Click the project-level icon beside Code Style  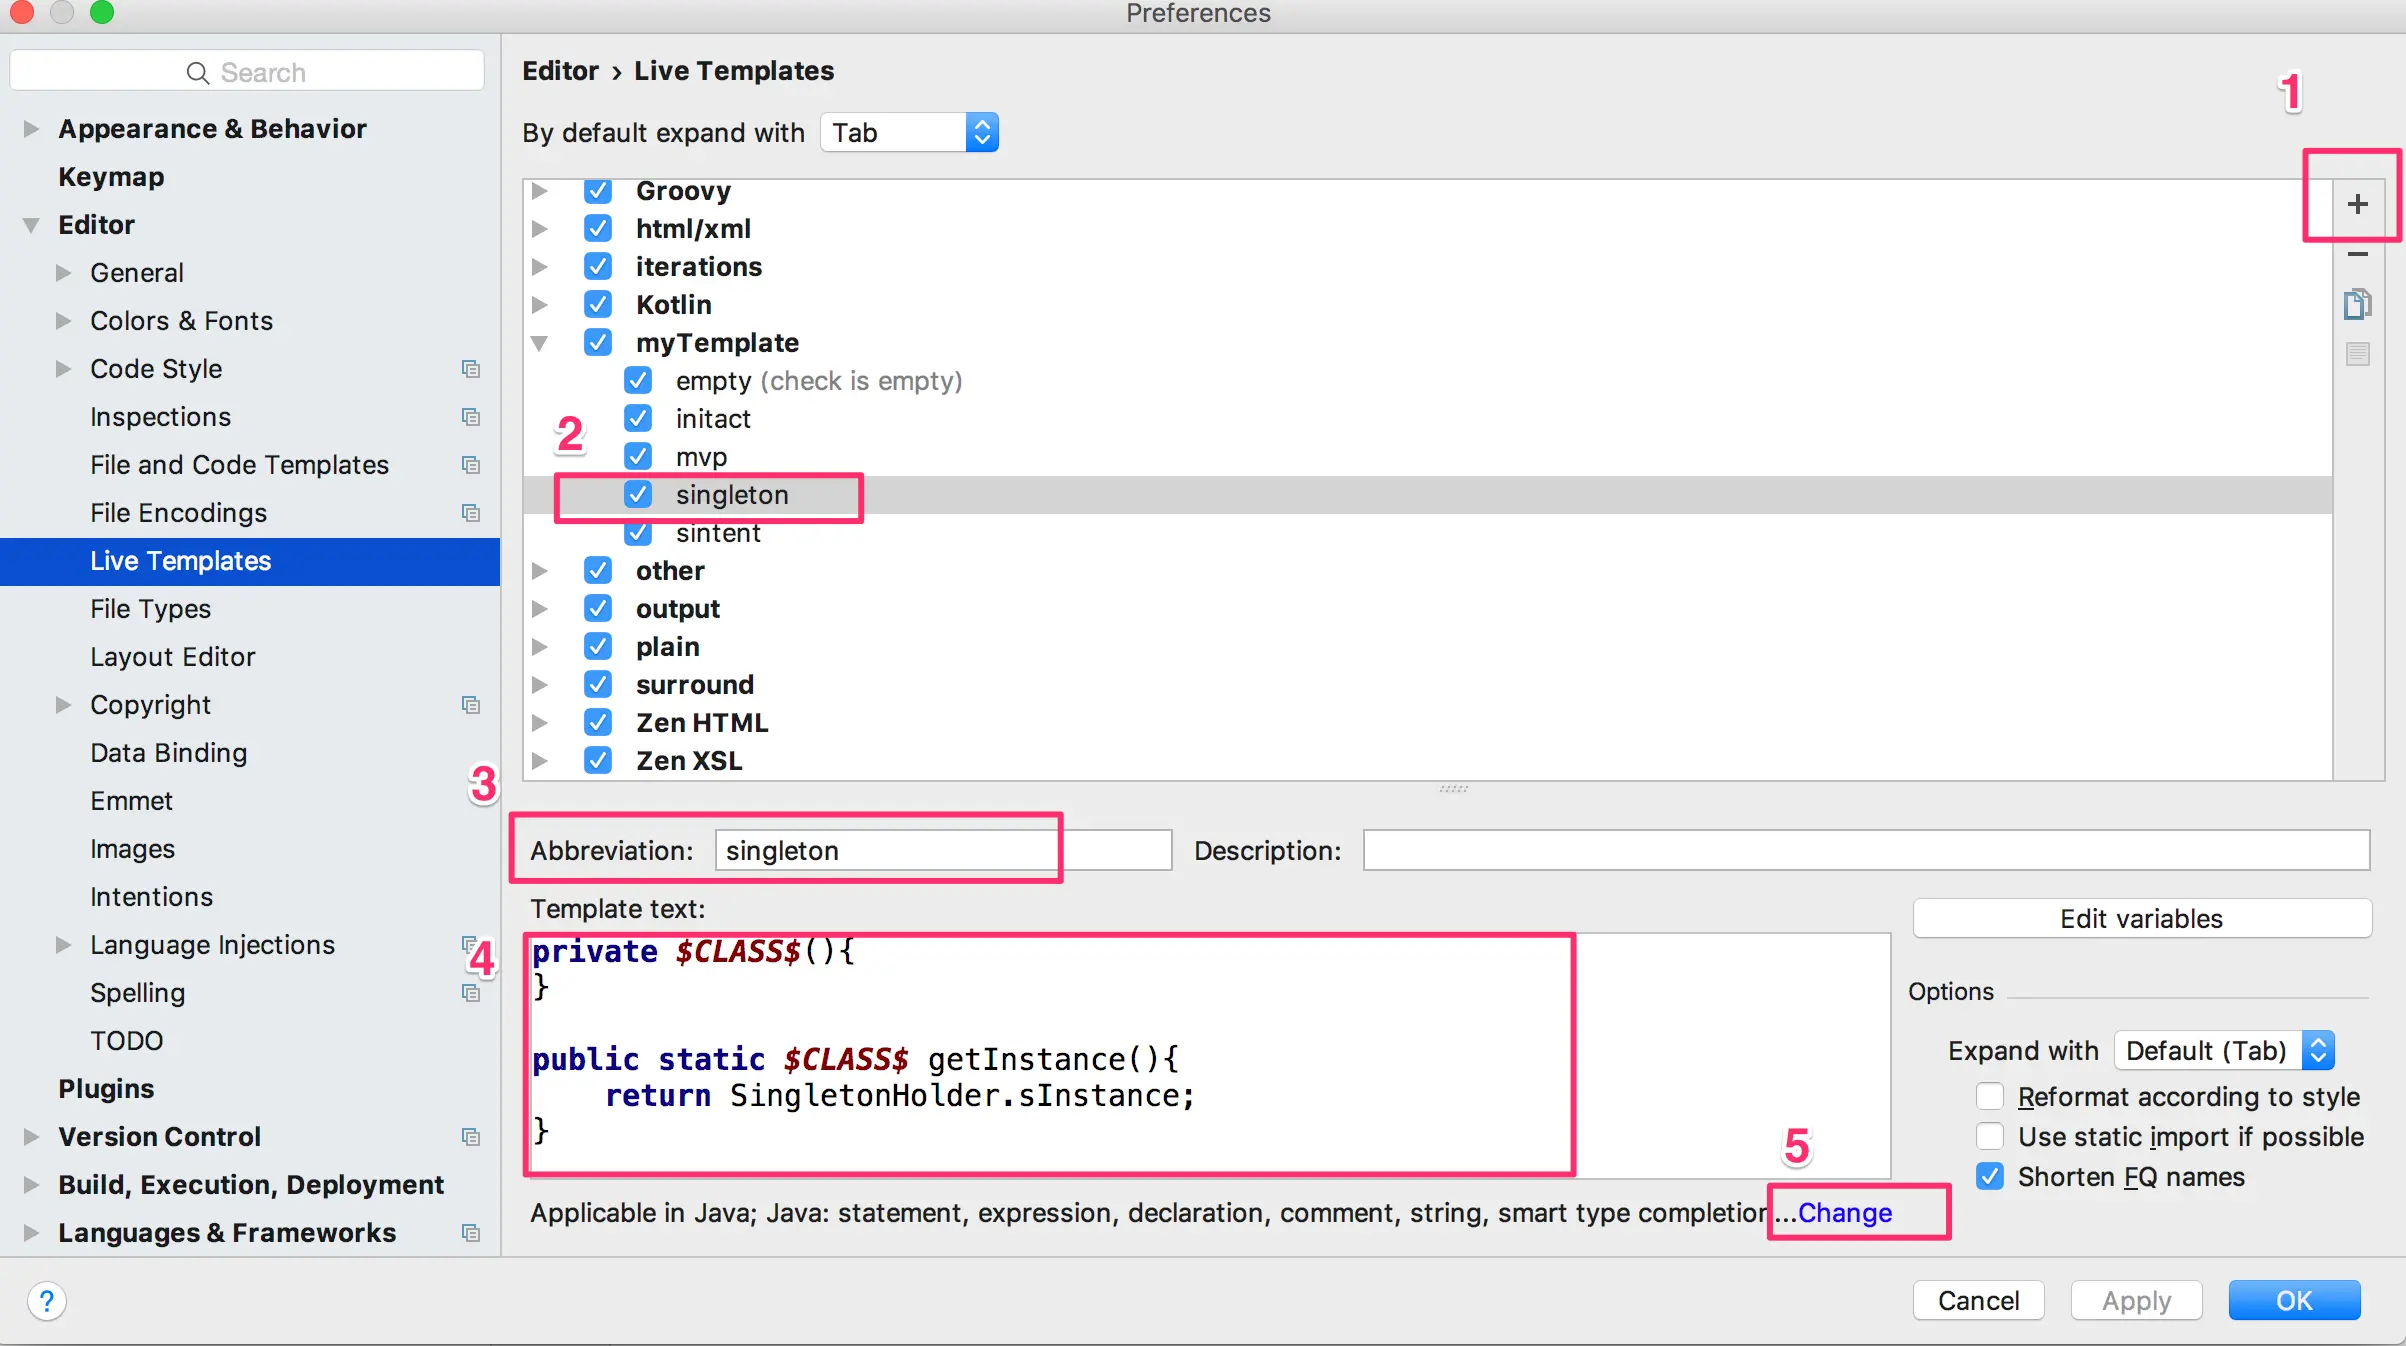click(471, 369)
